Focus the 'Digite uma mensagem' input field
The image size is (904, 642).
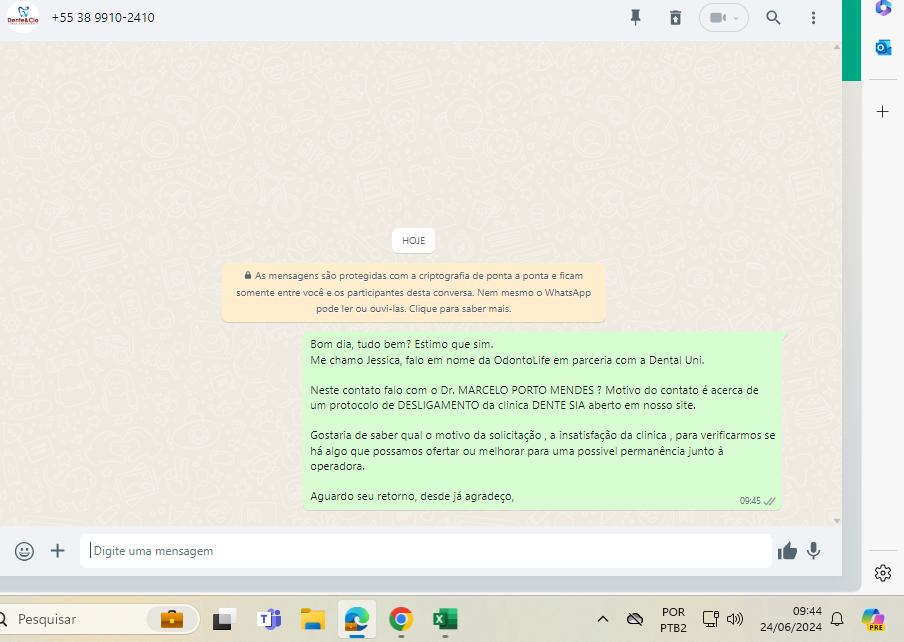[425, 551]
